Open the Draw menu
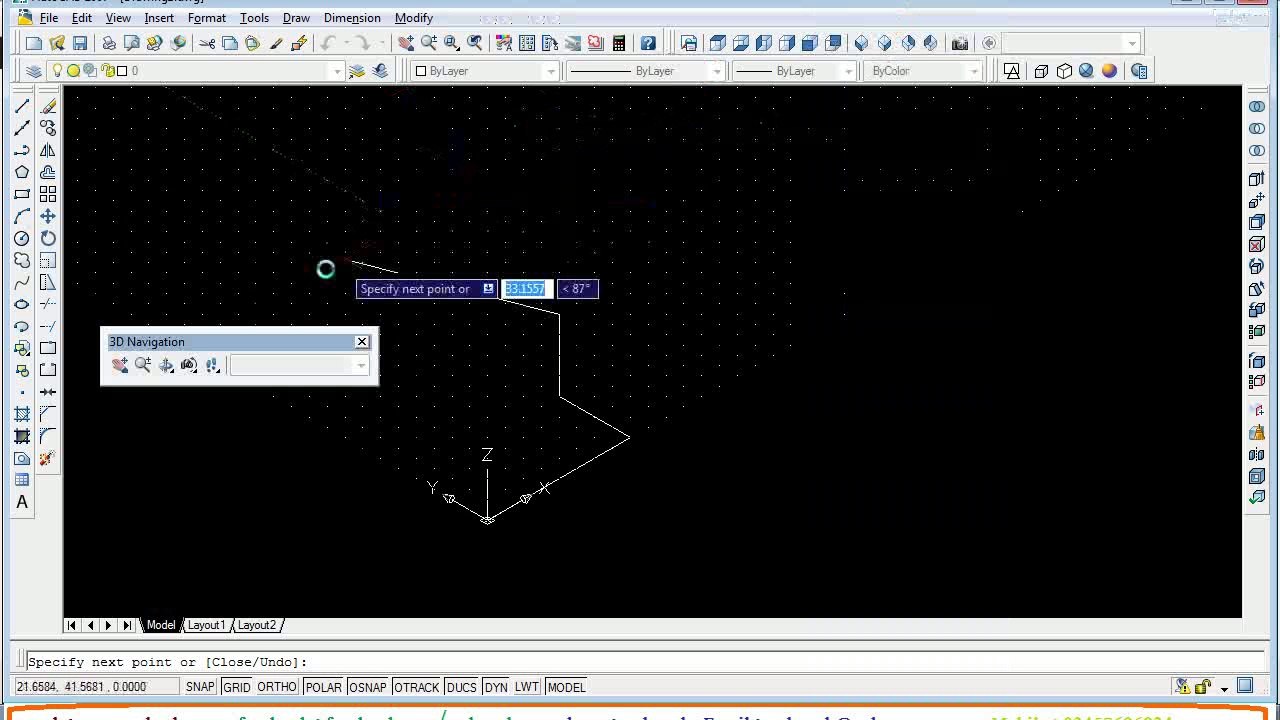This screenshot has height=720, width=1280. (296, 18)
